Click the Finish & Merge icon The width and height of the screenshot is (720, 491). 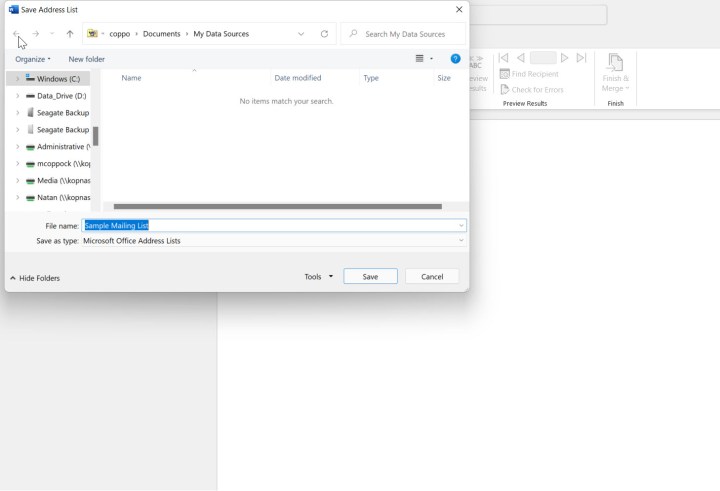click(x=615, y=64)
